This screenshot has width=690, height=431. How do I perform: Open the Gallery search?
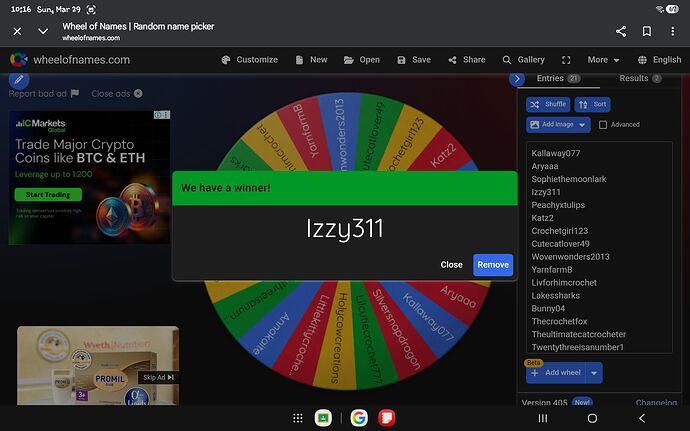coord(522,60)
